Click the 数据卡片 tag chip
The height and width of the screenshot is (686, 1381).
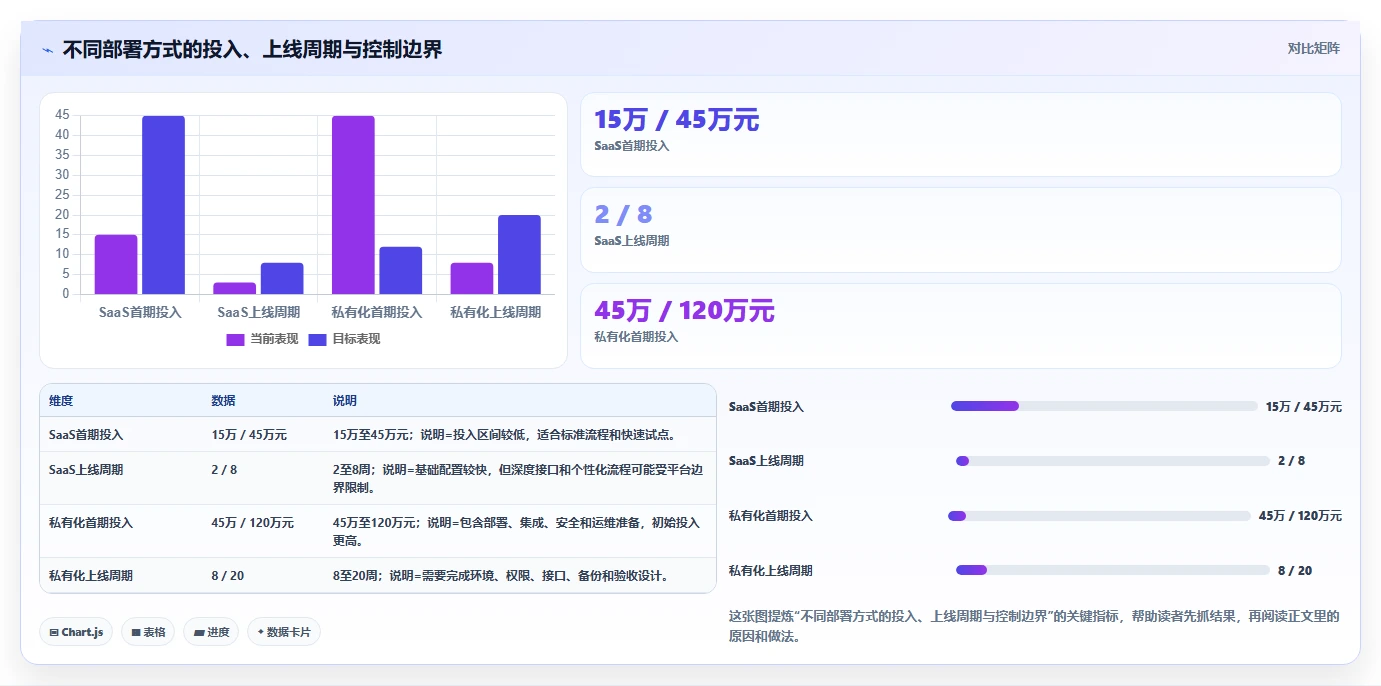point(284,632)
